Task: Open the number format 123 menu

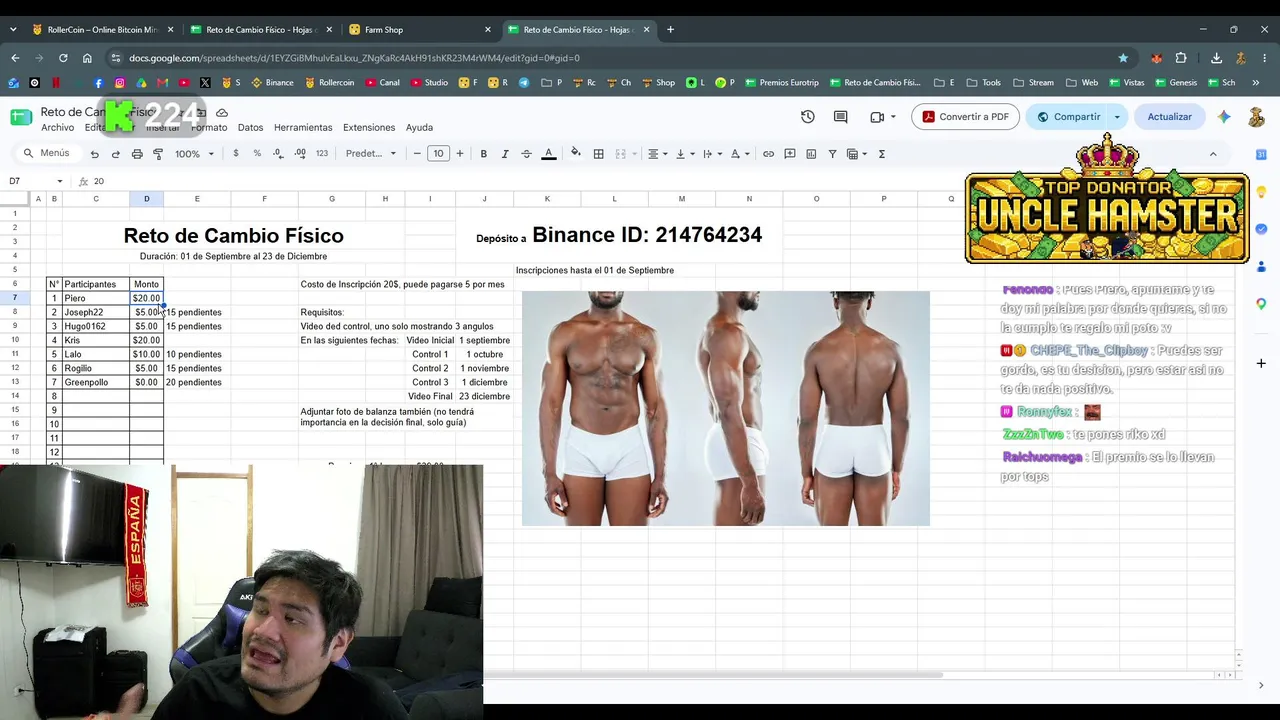Action: coord(322,154)
